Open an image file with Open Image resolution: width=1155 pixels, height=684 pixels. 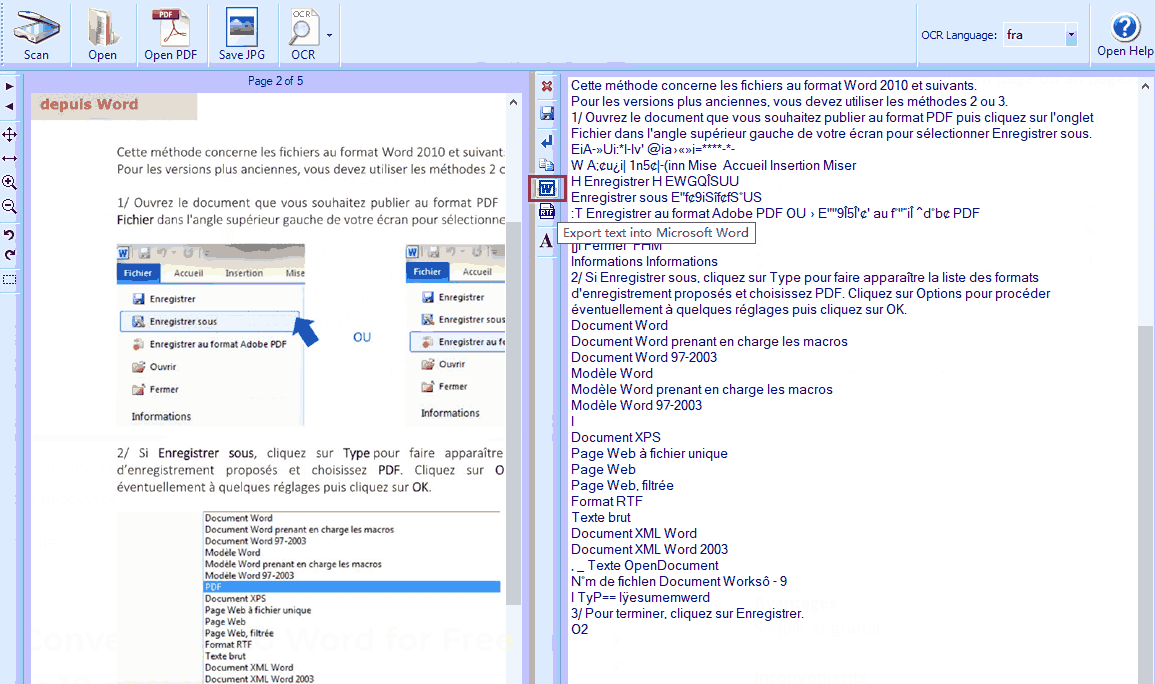[x=102, y=34]
